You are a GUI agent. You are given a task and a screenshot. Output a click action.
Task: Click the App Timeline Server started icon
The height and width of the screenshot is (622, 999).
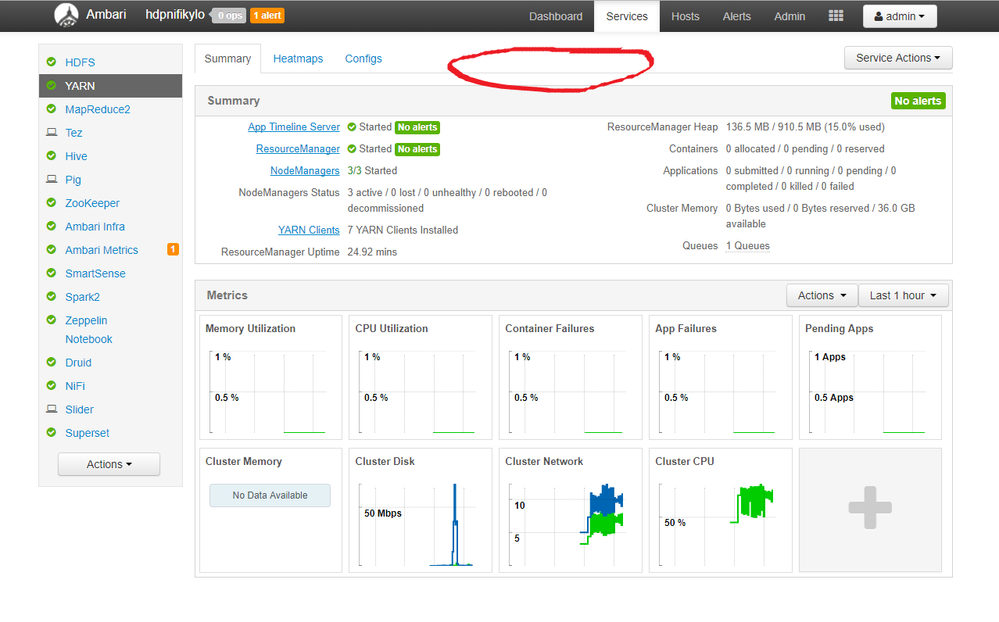[x=352, y=127]
